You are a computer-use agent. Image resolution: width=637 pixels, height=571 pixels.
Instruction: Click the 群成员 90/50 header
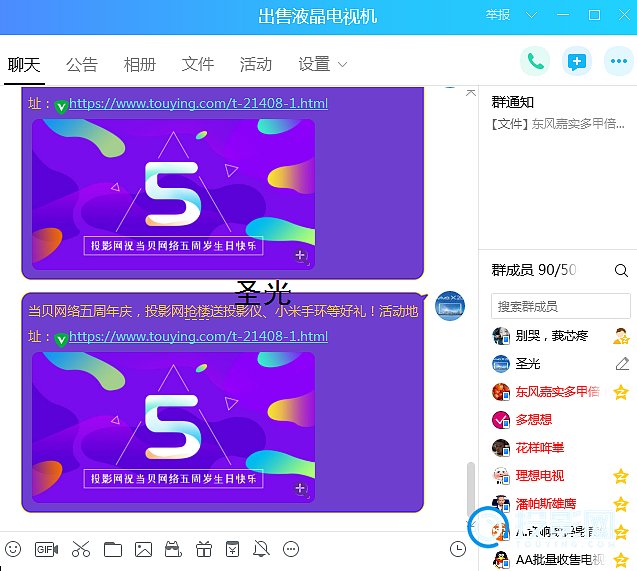point(534,270)
